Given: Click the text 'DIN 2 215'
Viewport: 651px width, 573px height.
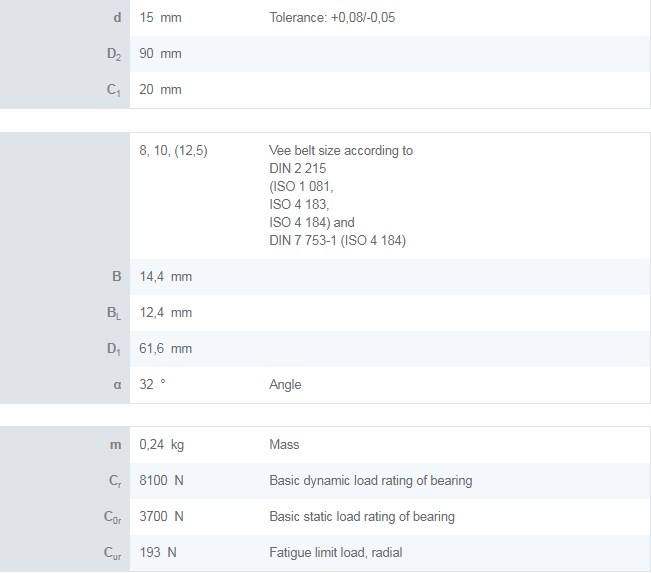Looking at the screenshot, I should tap(298, 169).
